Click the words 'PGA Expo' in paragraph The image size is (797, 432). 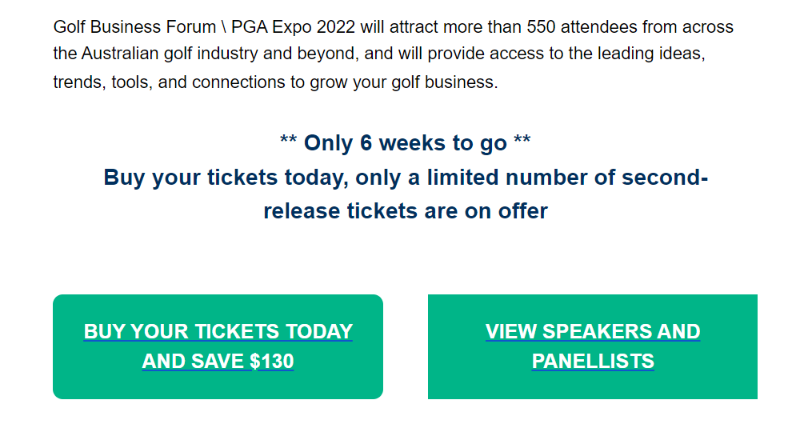[271, 27]
